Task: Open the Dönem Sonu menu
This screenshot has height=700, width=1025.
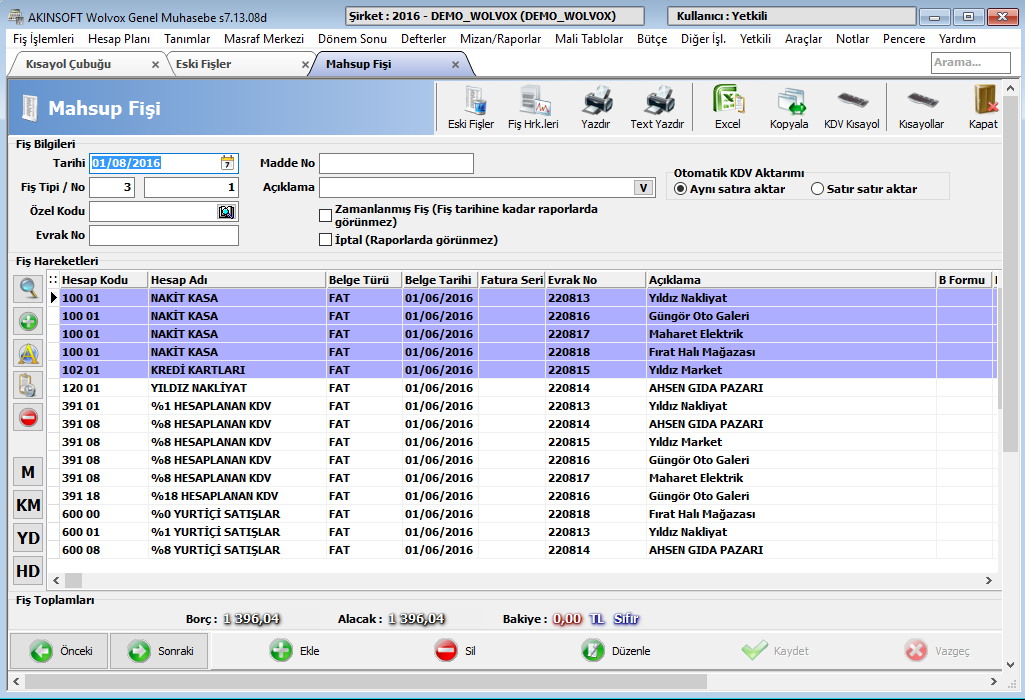Action: 352,39
